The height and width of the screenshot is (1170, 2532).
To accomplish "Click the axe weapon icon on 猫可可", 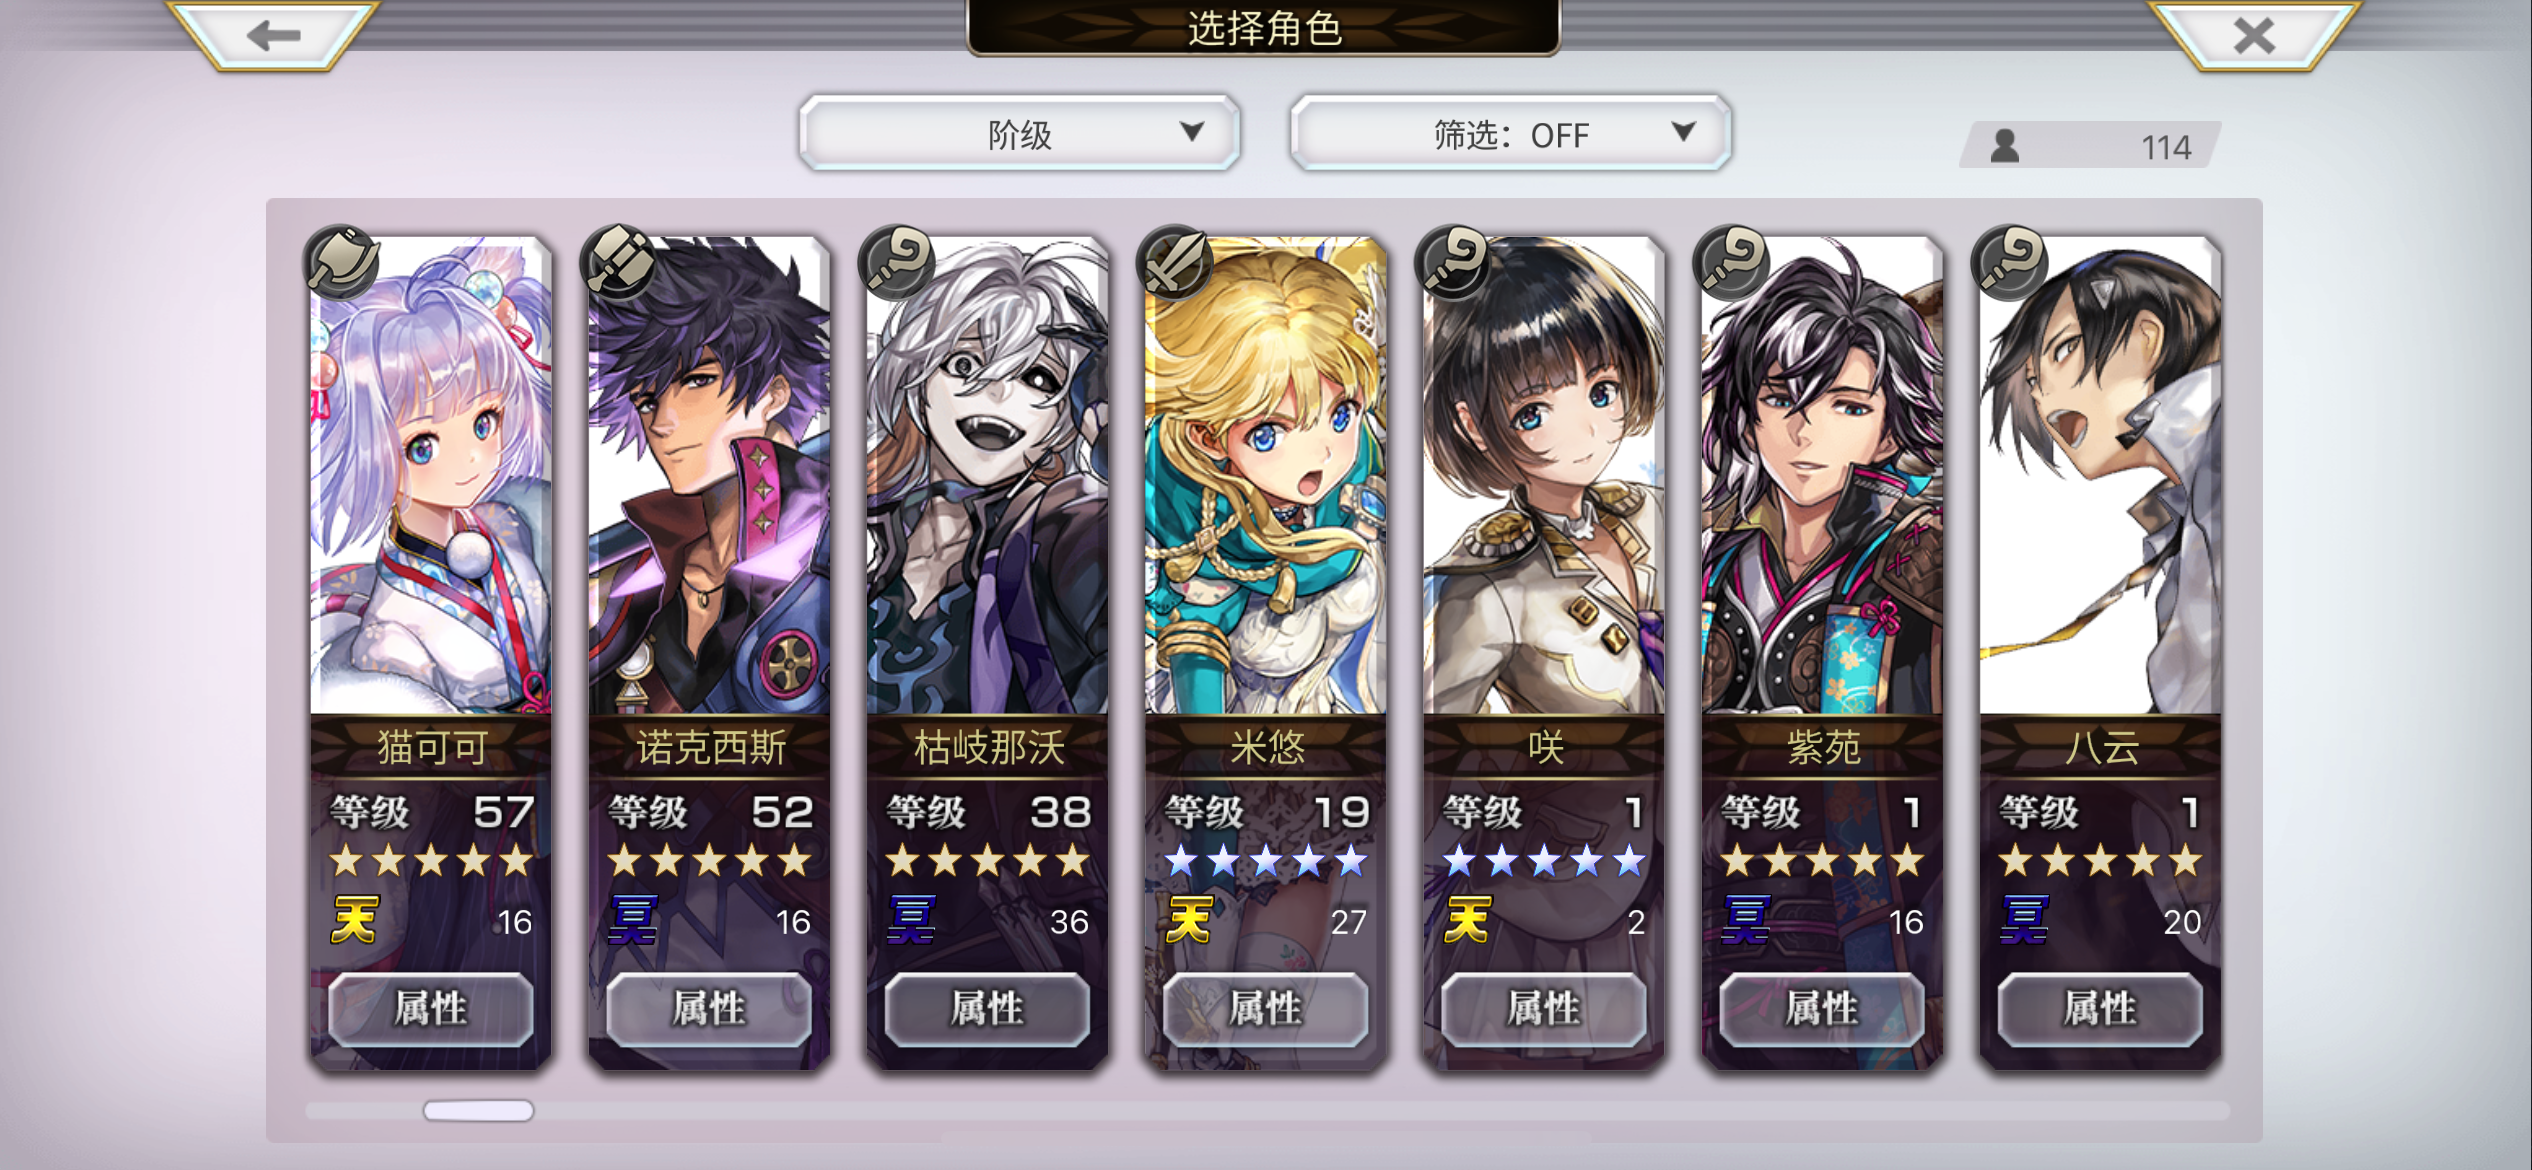I will click(x=342, y=263).
